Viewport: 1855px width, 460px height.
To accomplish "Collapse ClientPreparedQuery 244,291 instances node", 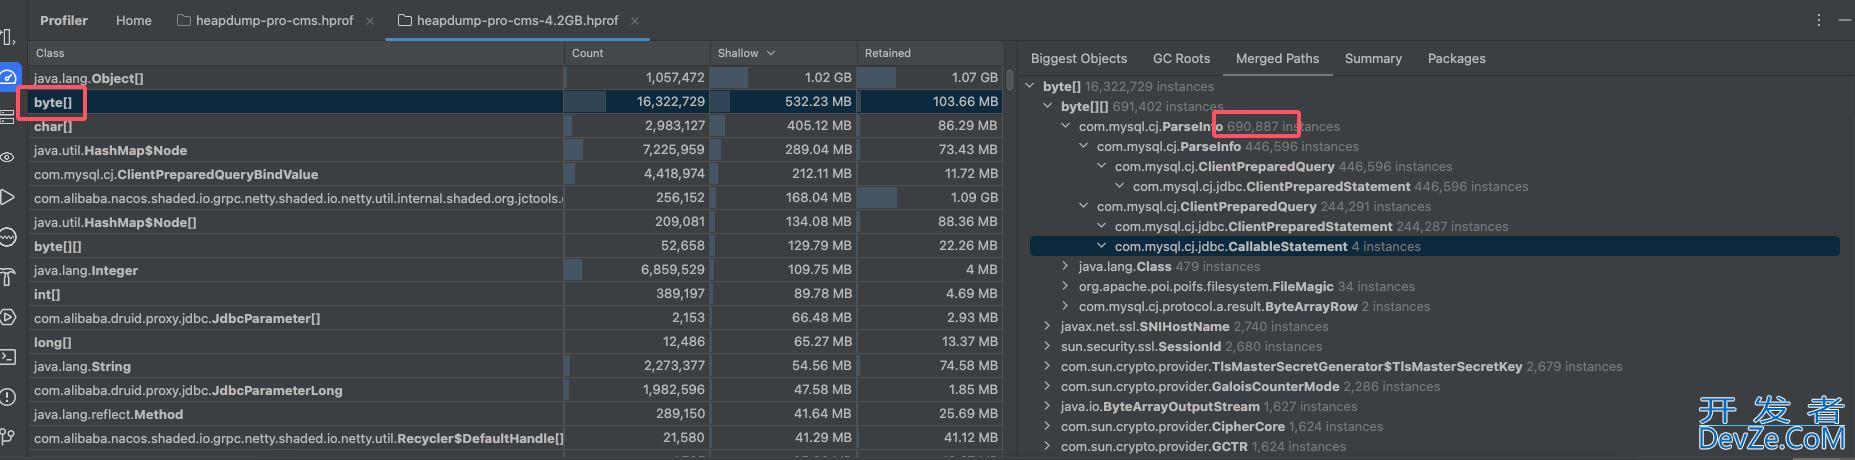I will (x=1084, y=206).
